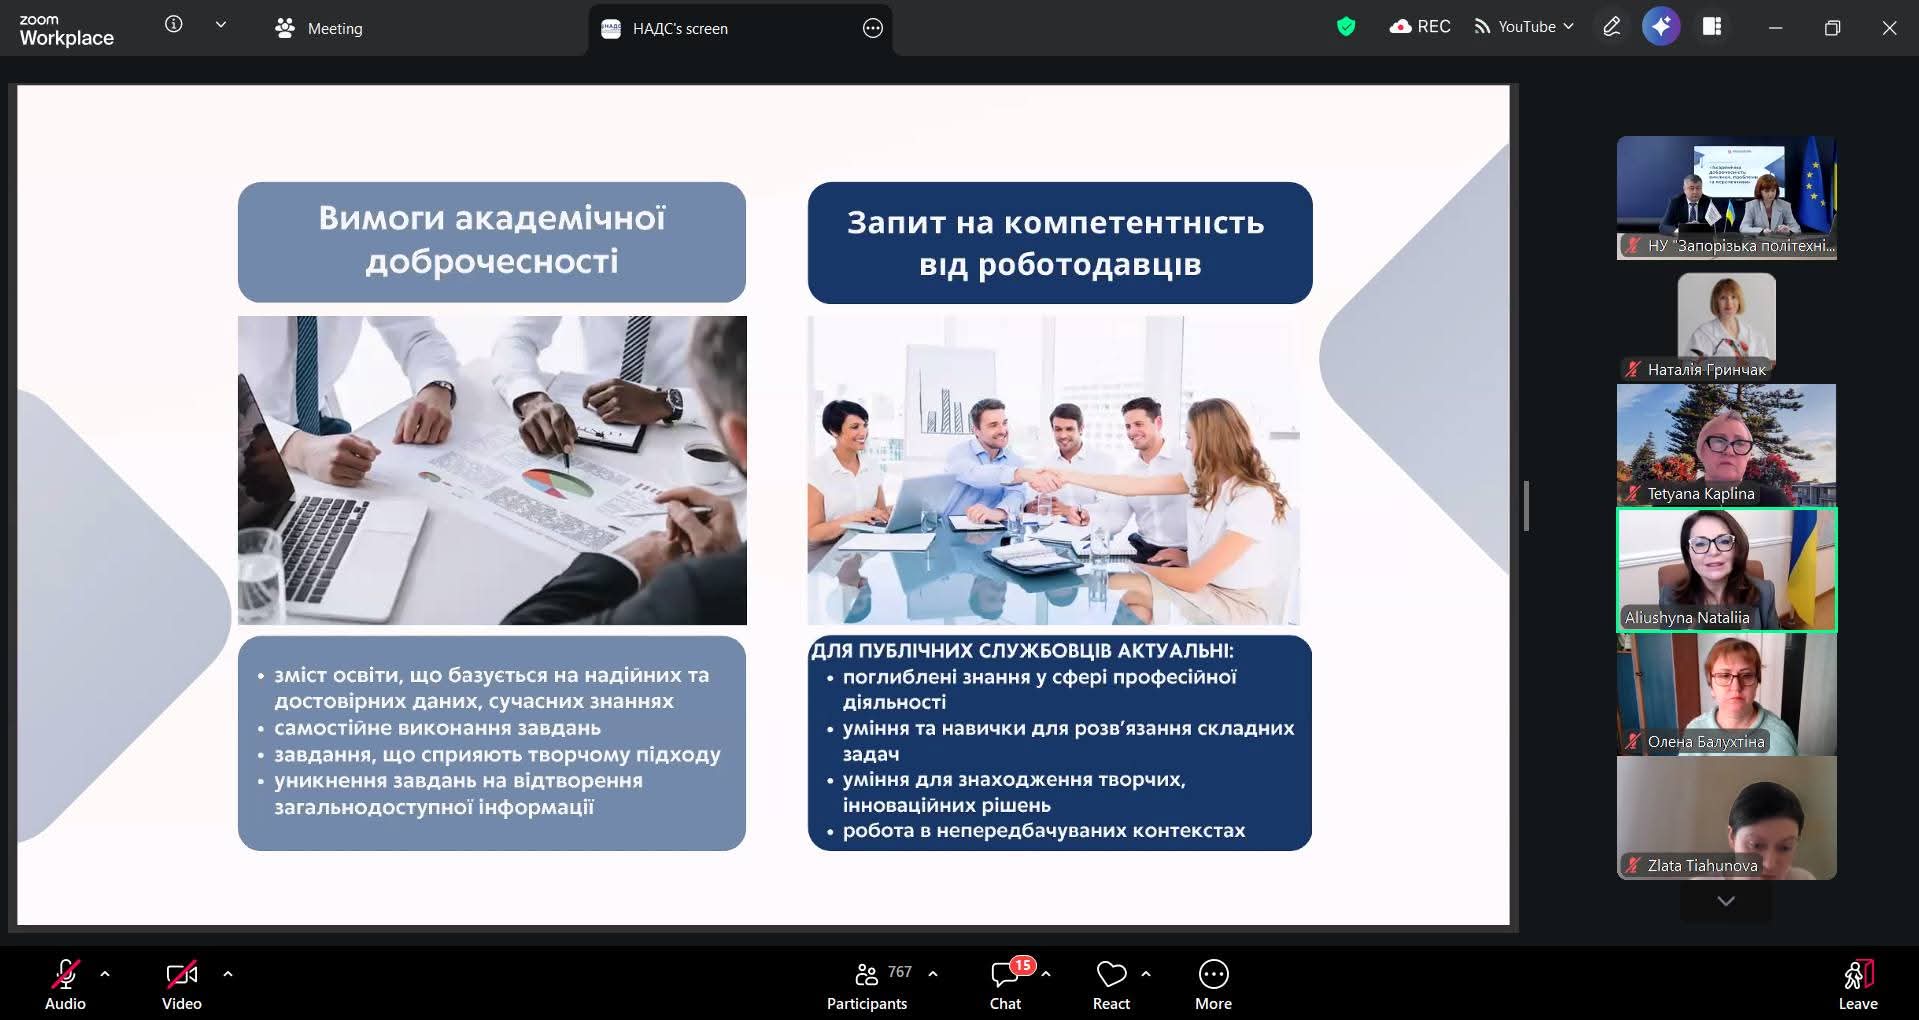
Task: Open the More options icon
Action: tap(1213, 985)
